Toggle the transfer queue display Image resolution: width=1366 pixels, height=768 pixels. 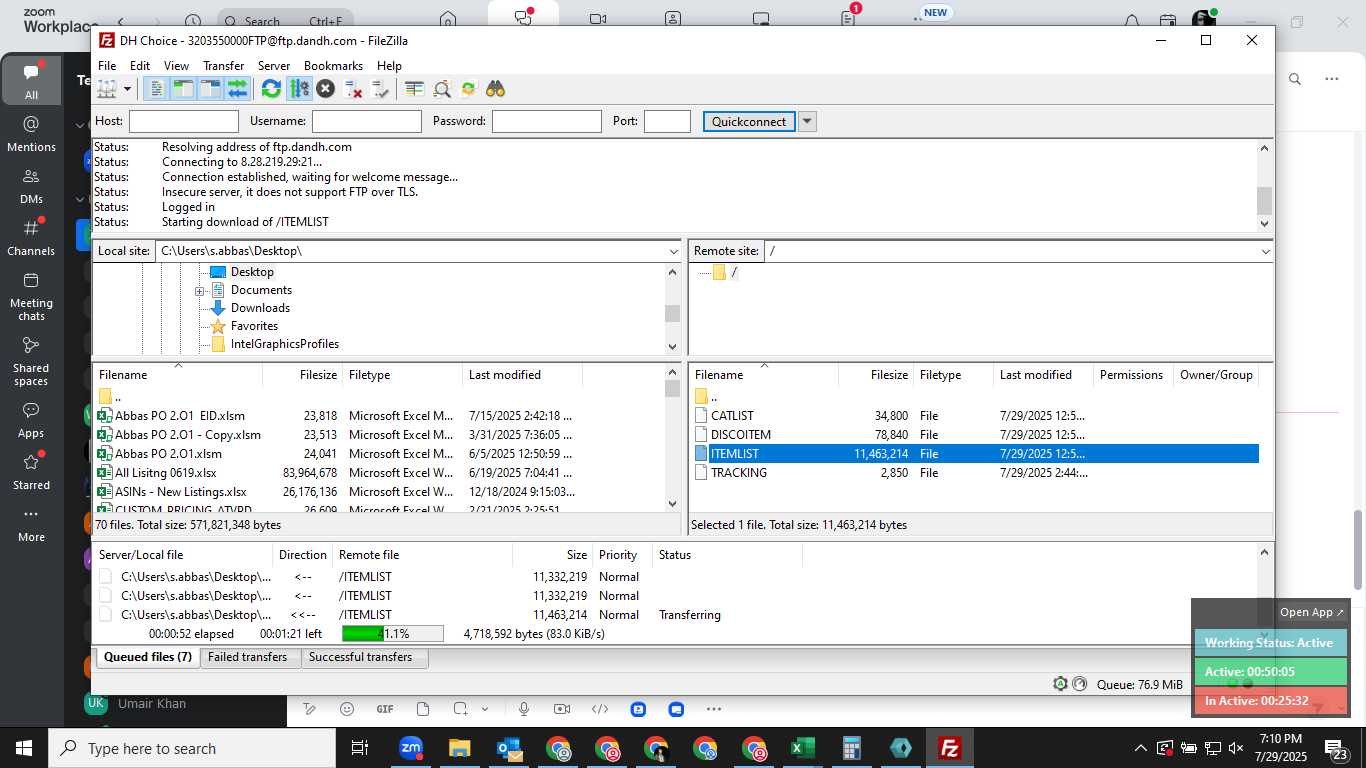[x=237, y=89]
